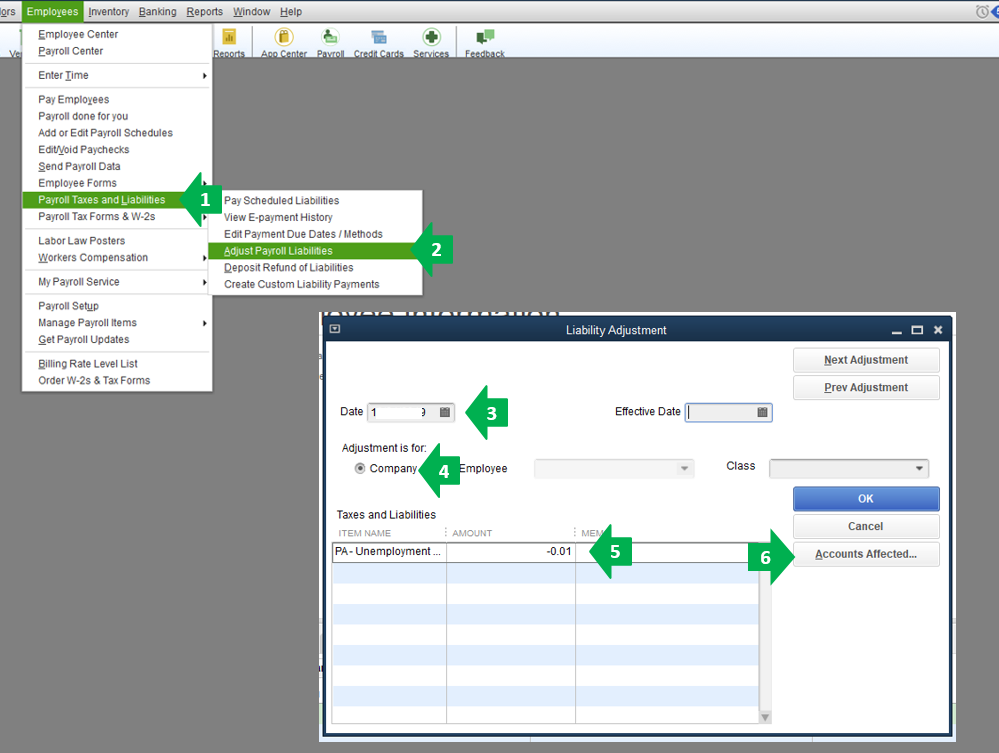Select the Company radio button

click(x=360, y=468)
